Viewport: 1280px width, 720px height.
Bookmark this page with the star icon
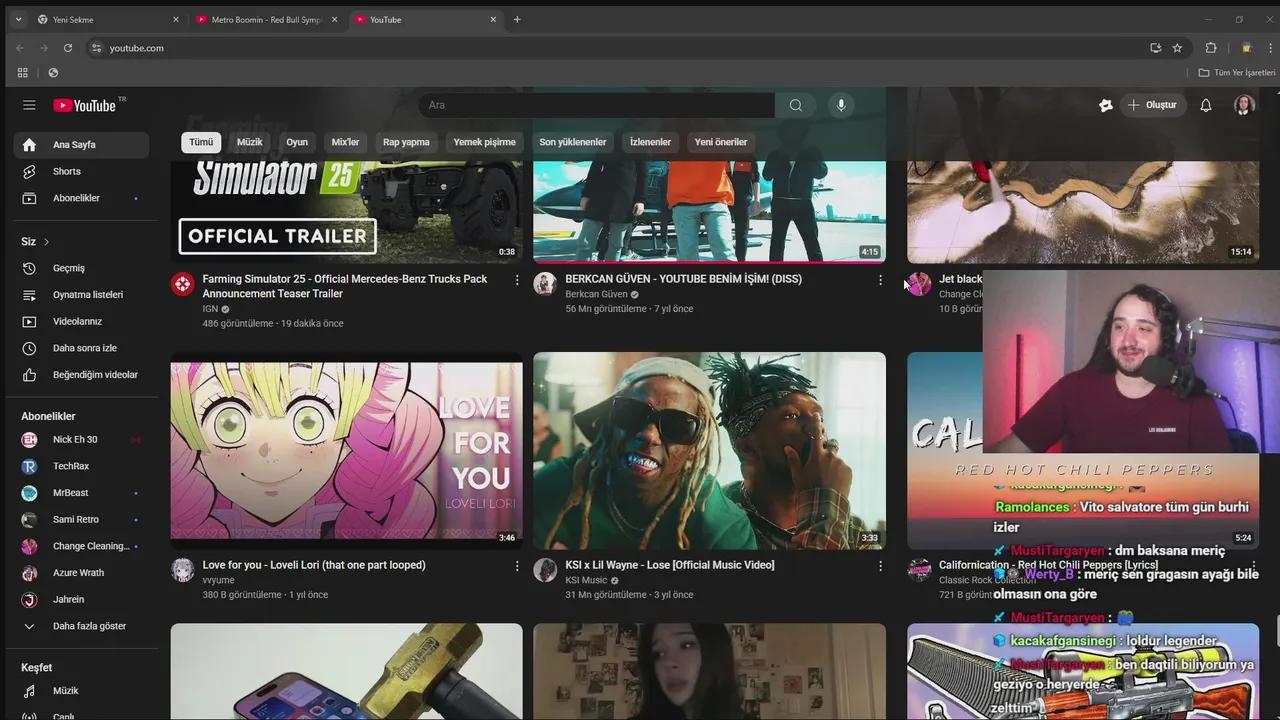pyautogui.click(x=1177, y=48)
